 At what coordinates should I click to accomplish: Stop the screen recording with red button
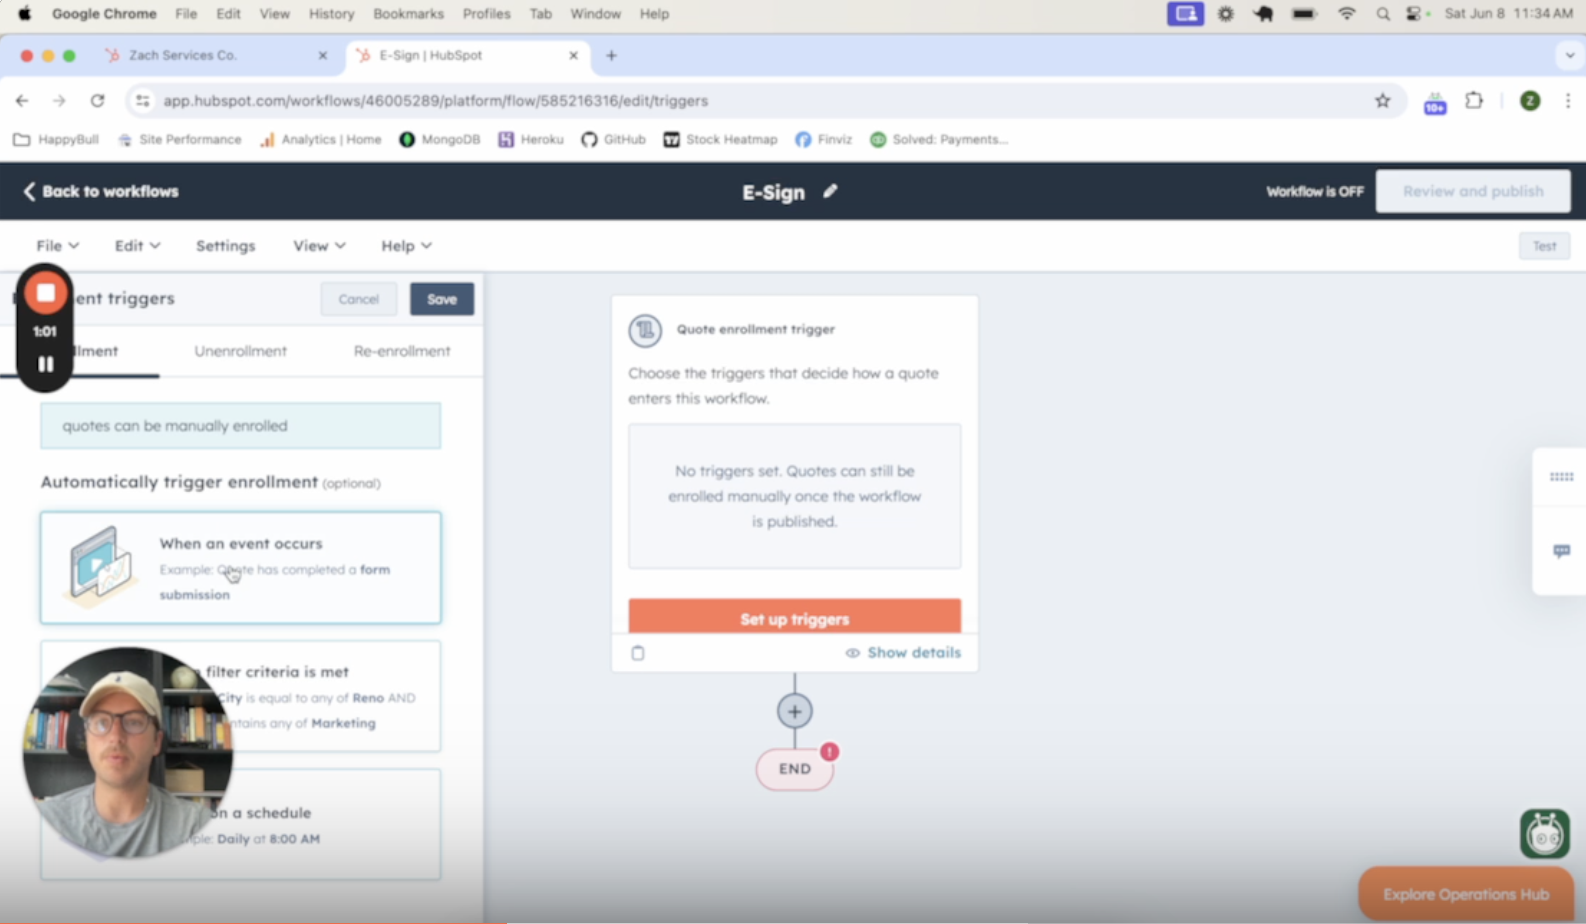pos(45,293)
